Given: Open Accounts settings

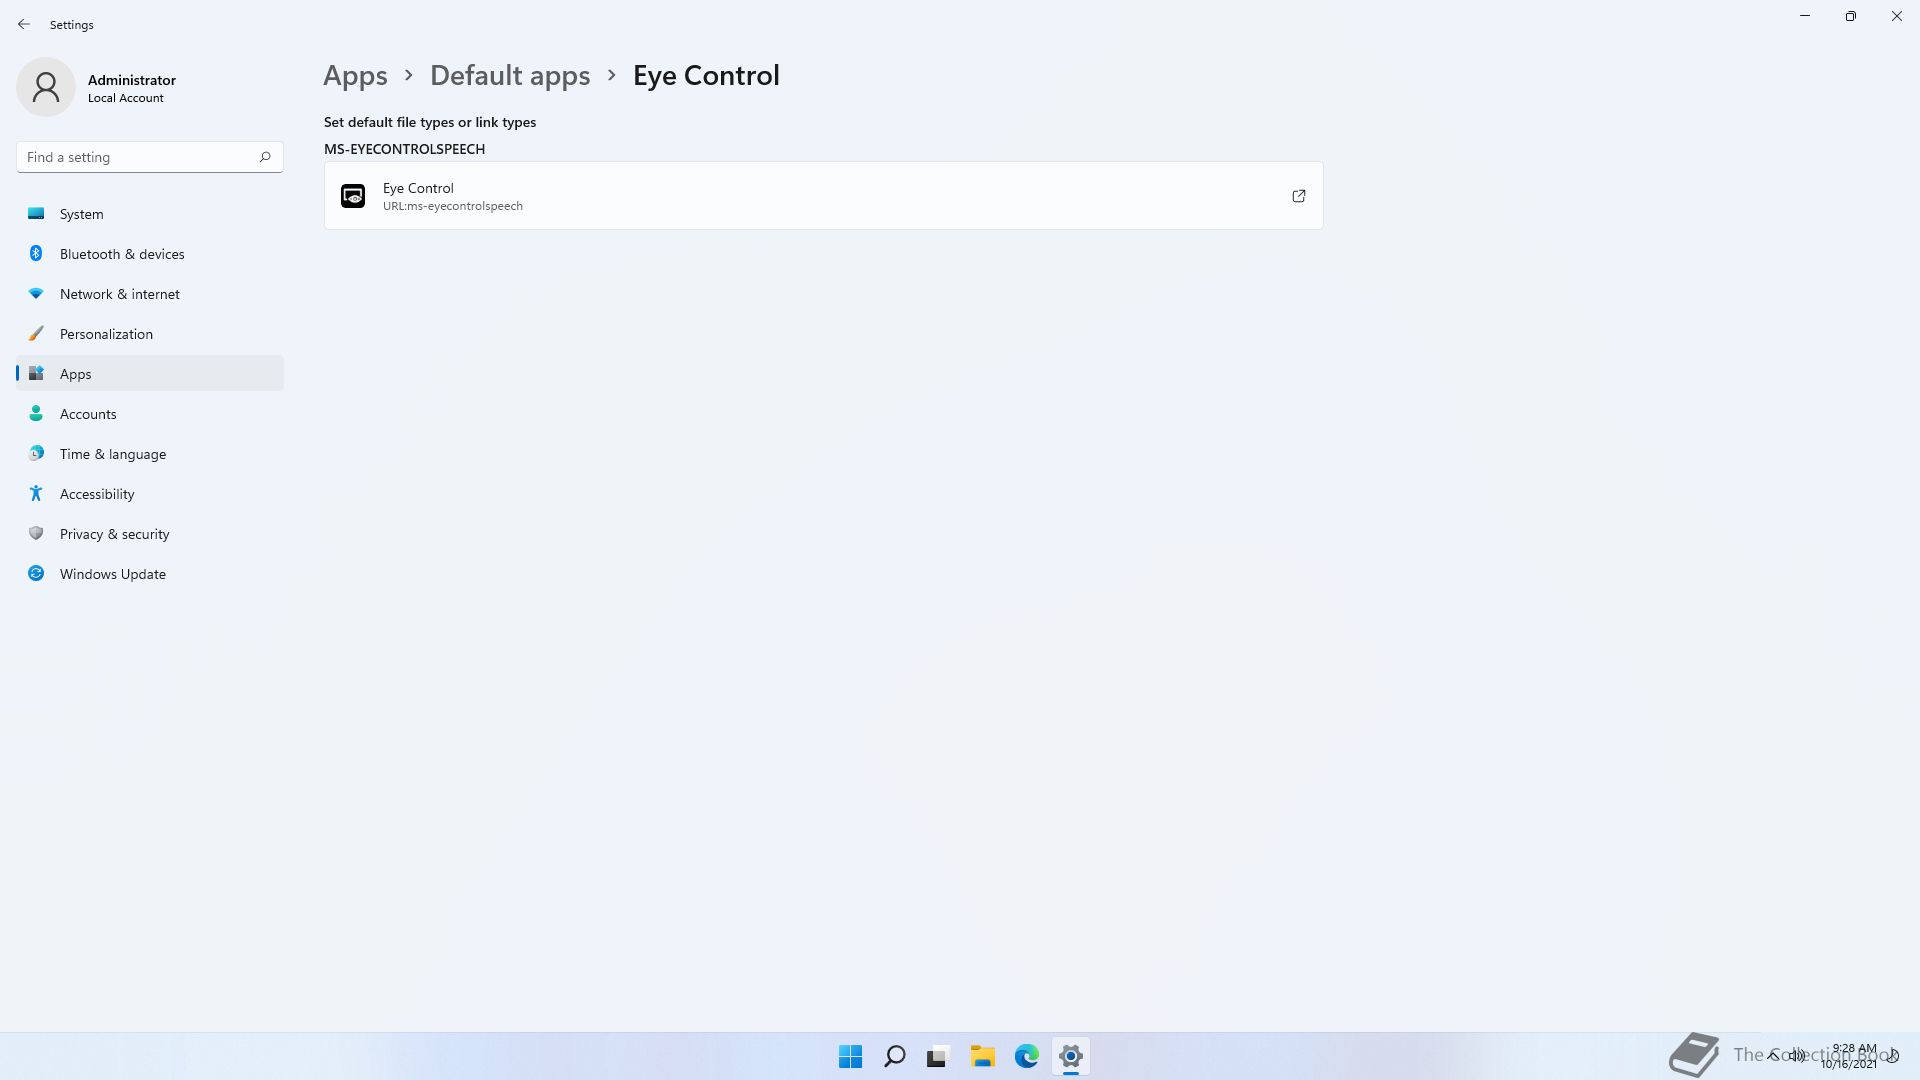Looking at the screenshot, I should pos(150,414).
